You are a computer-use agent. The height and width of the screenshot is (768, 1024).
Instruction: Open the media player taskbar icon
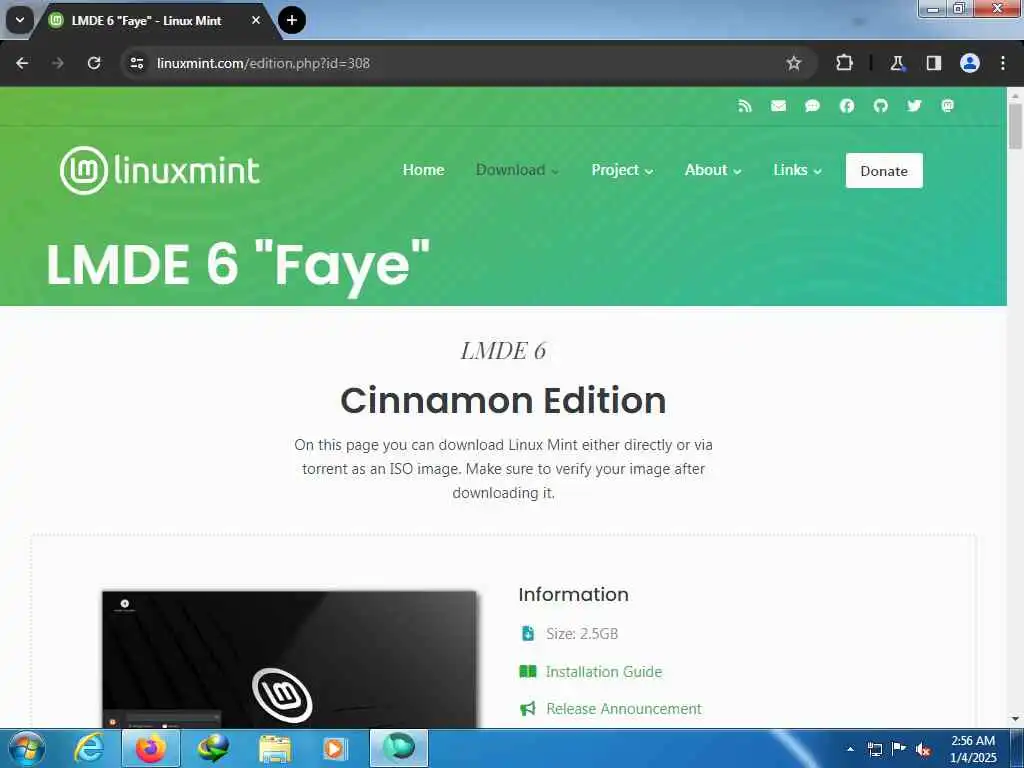335,748
